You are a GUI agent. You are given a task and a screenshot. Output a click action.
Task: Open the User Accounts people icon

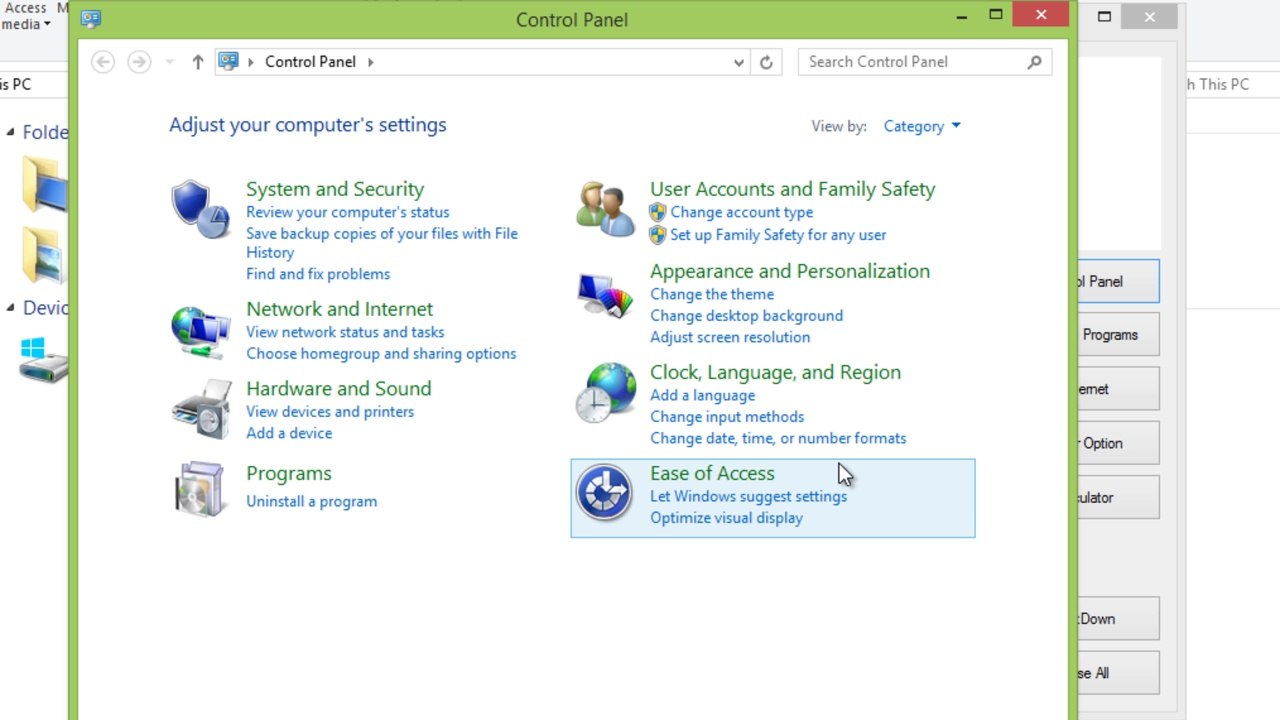pos(605,209)
